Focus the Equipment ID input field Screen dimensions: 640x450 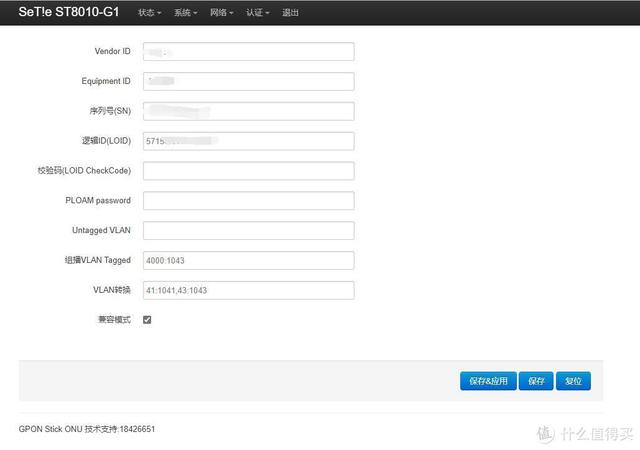(249, 81)
